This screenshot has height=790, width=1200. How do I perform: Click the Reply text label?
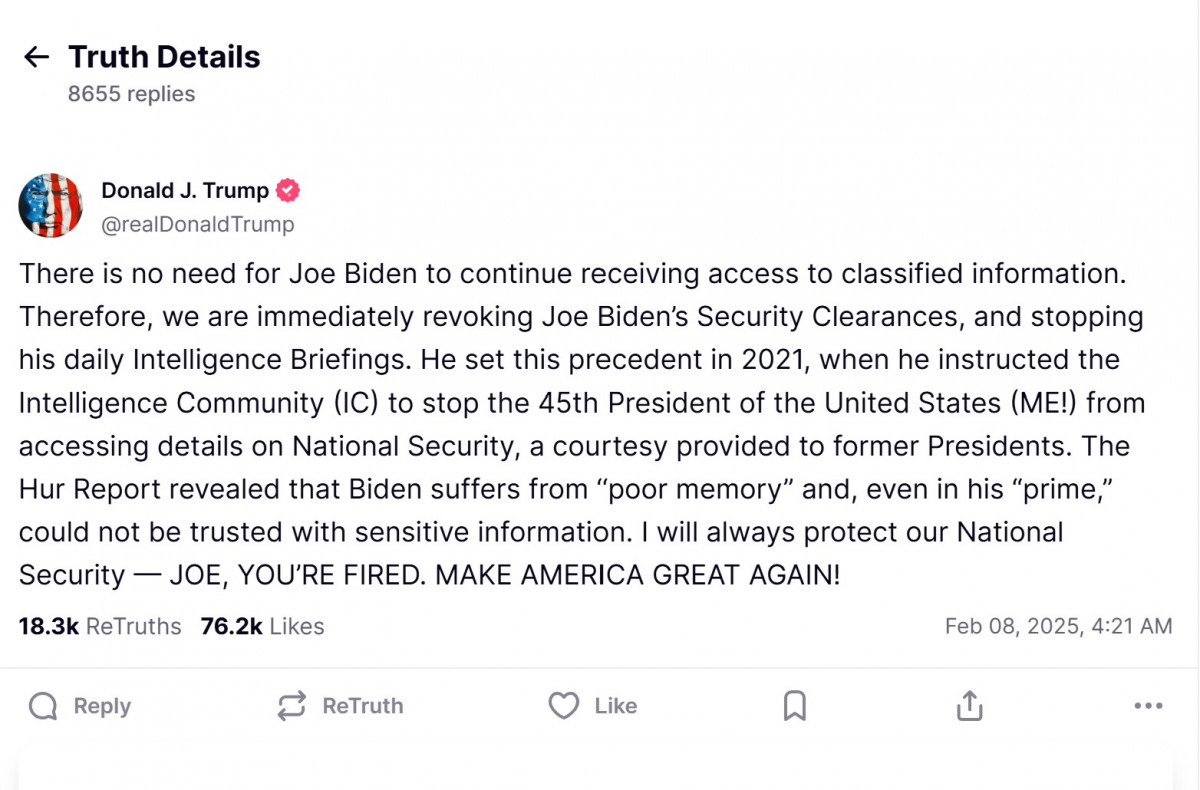(102, 707)
